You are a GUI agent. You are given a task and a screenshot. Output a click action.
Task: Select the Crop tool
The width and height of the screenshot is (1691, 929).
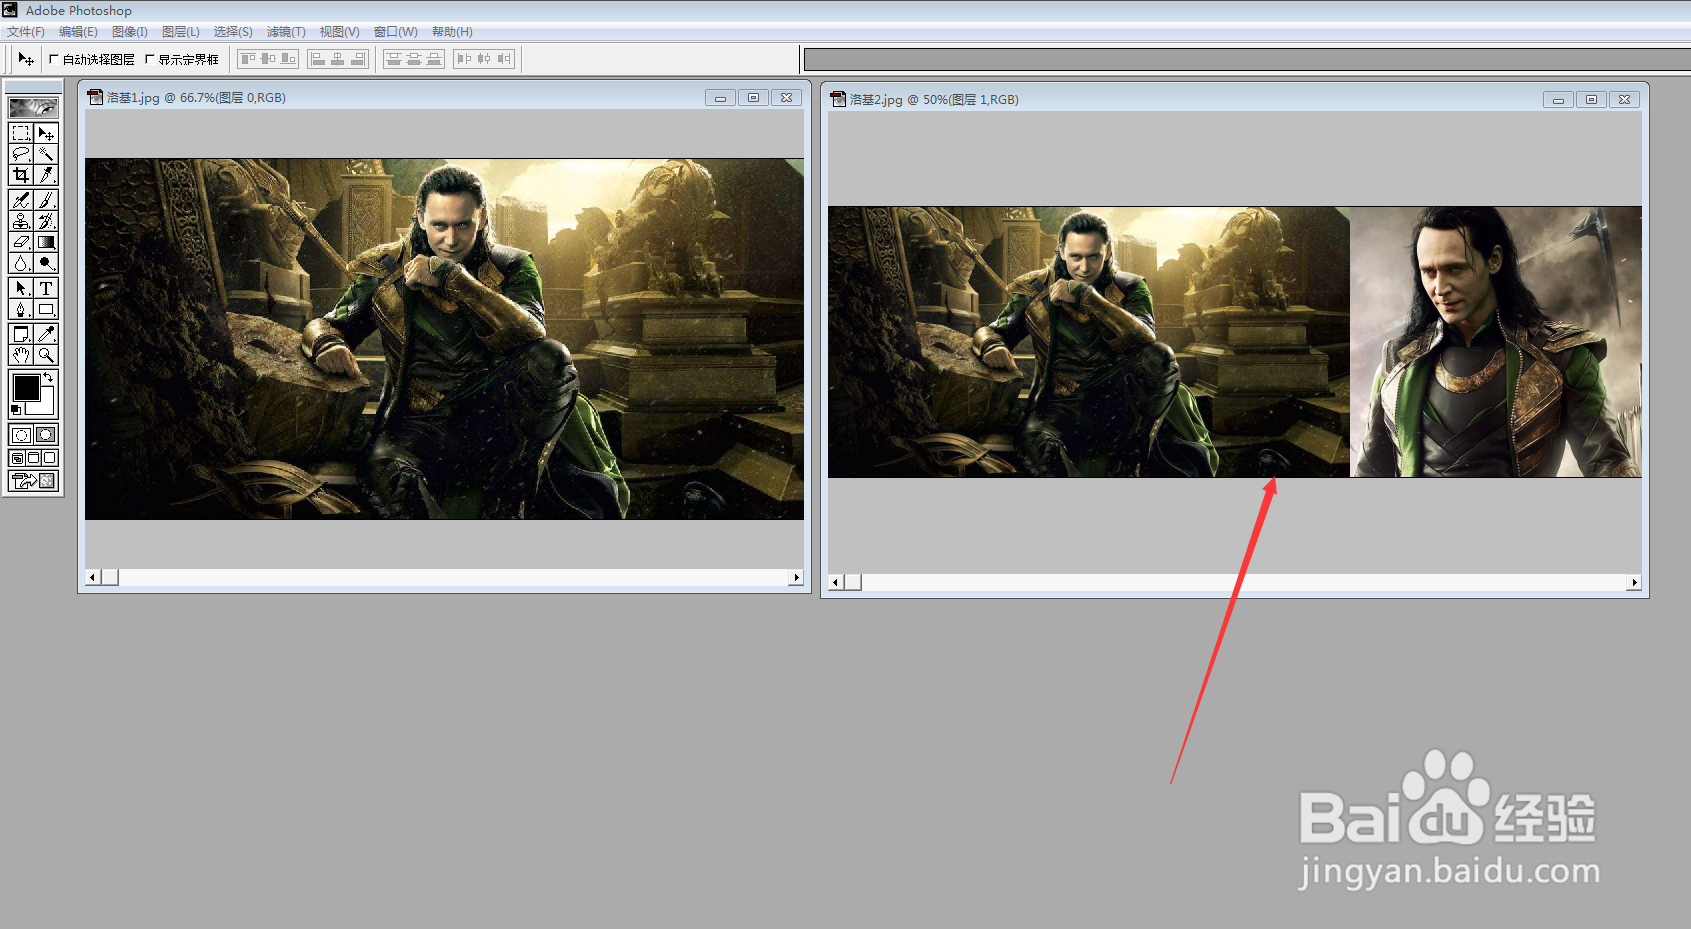point(21,175)
